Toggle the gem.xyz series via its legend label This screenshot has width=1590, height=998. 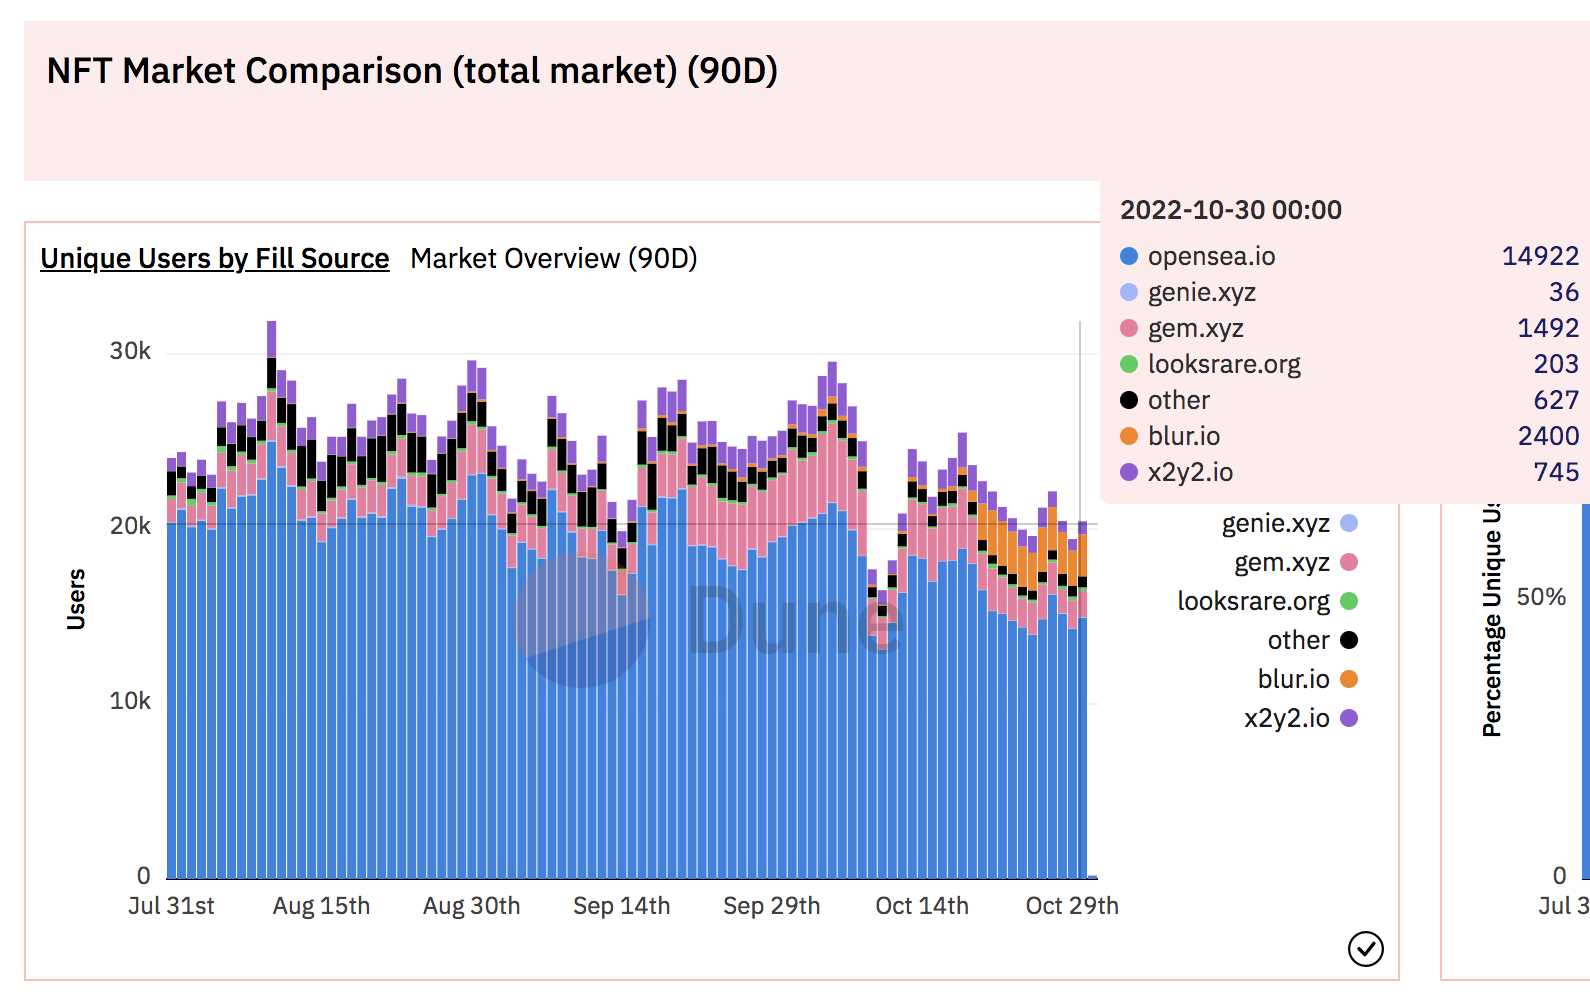click(x=1281, y=562)
